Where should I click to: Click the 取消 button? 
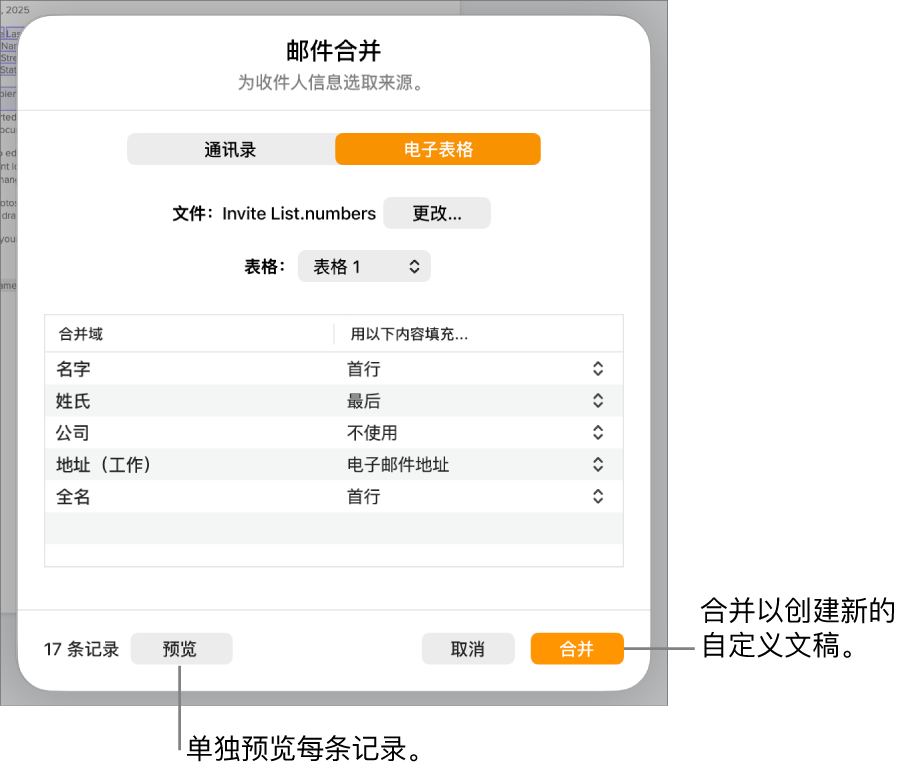467,648
